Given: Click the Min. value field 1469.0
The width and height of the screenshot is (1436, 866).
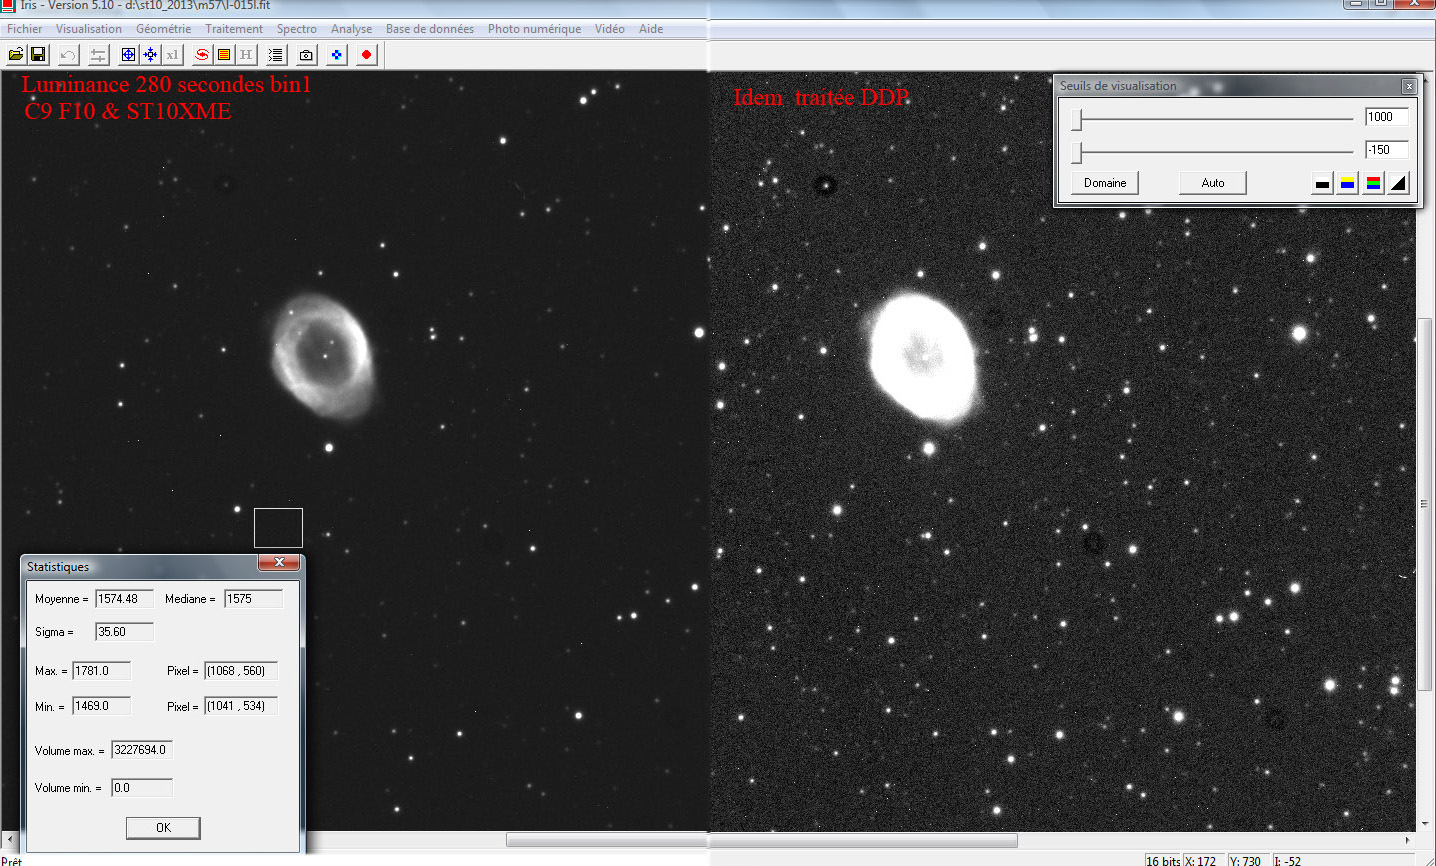Looking at the screenshot, I should [102, 706].
